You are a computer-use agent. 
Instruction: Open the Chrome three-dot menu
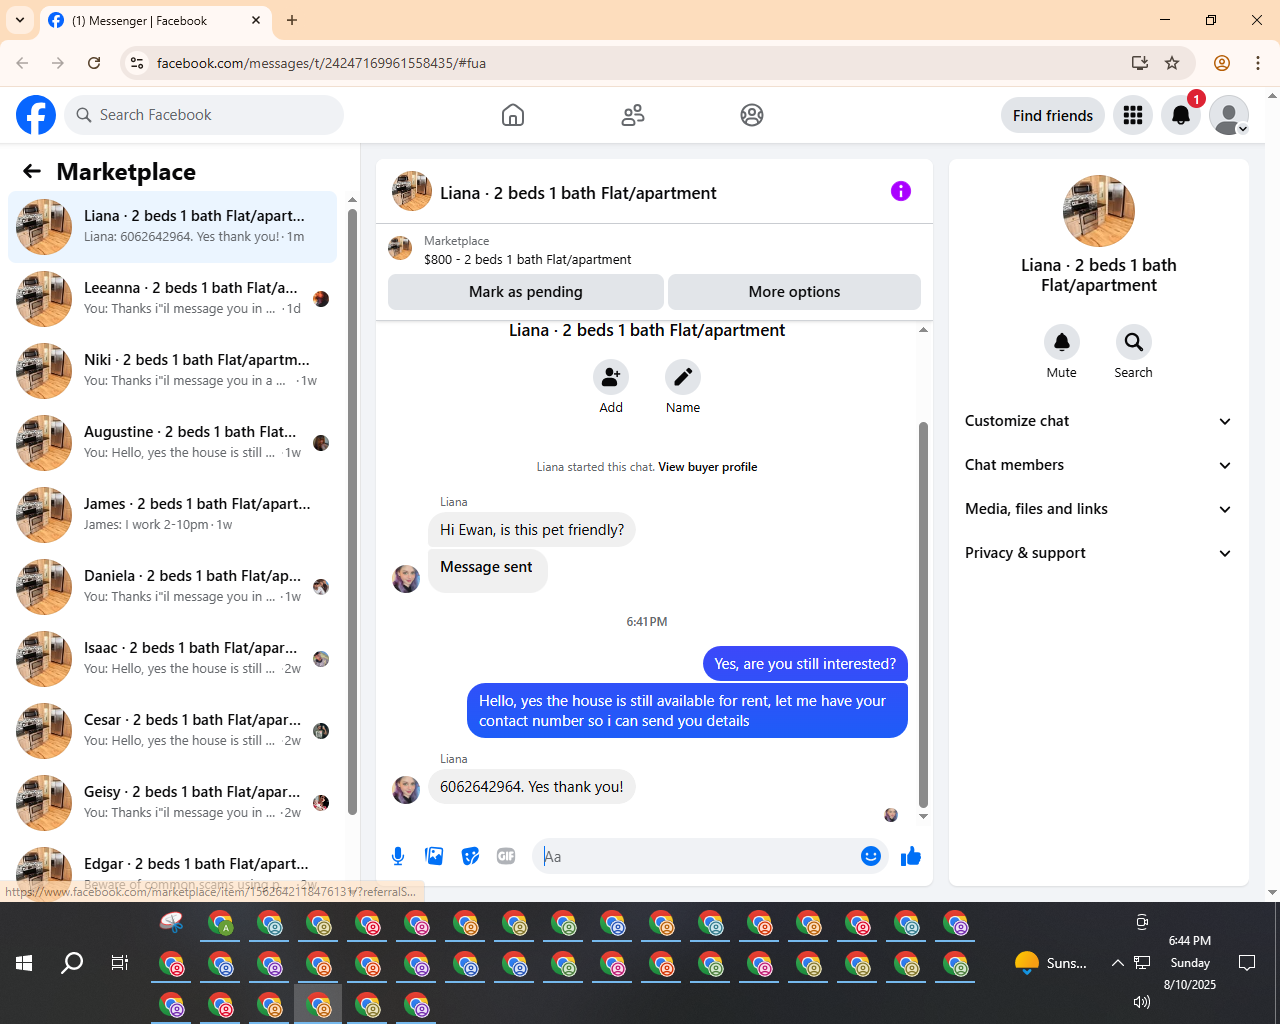click(1258, 63)
